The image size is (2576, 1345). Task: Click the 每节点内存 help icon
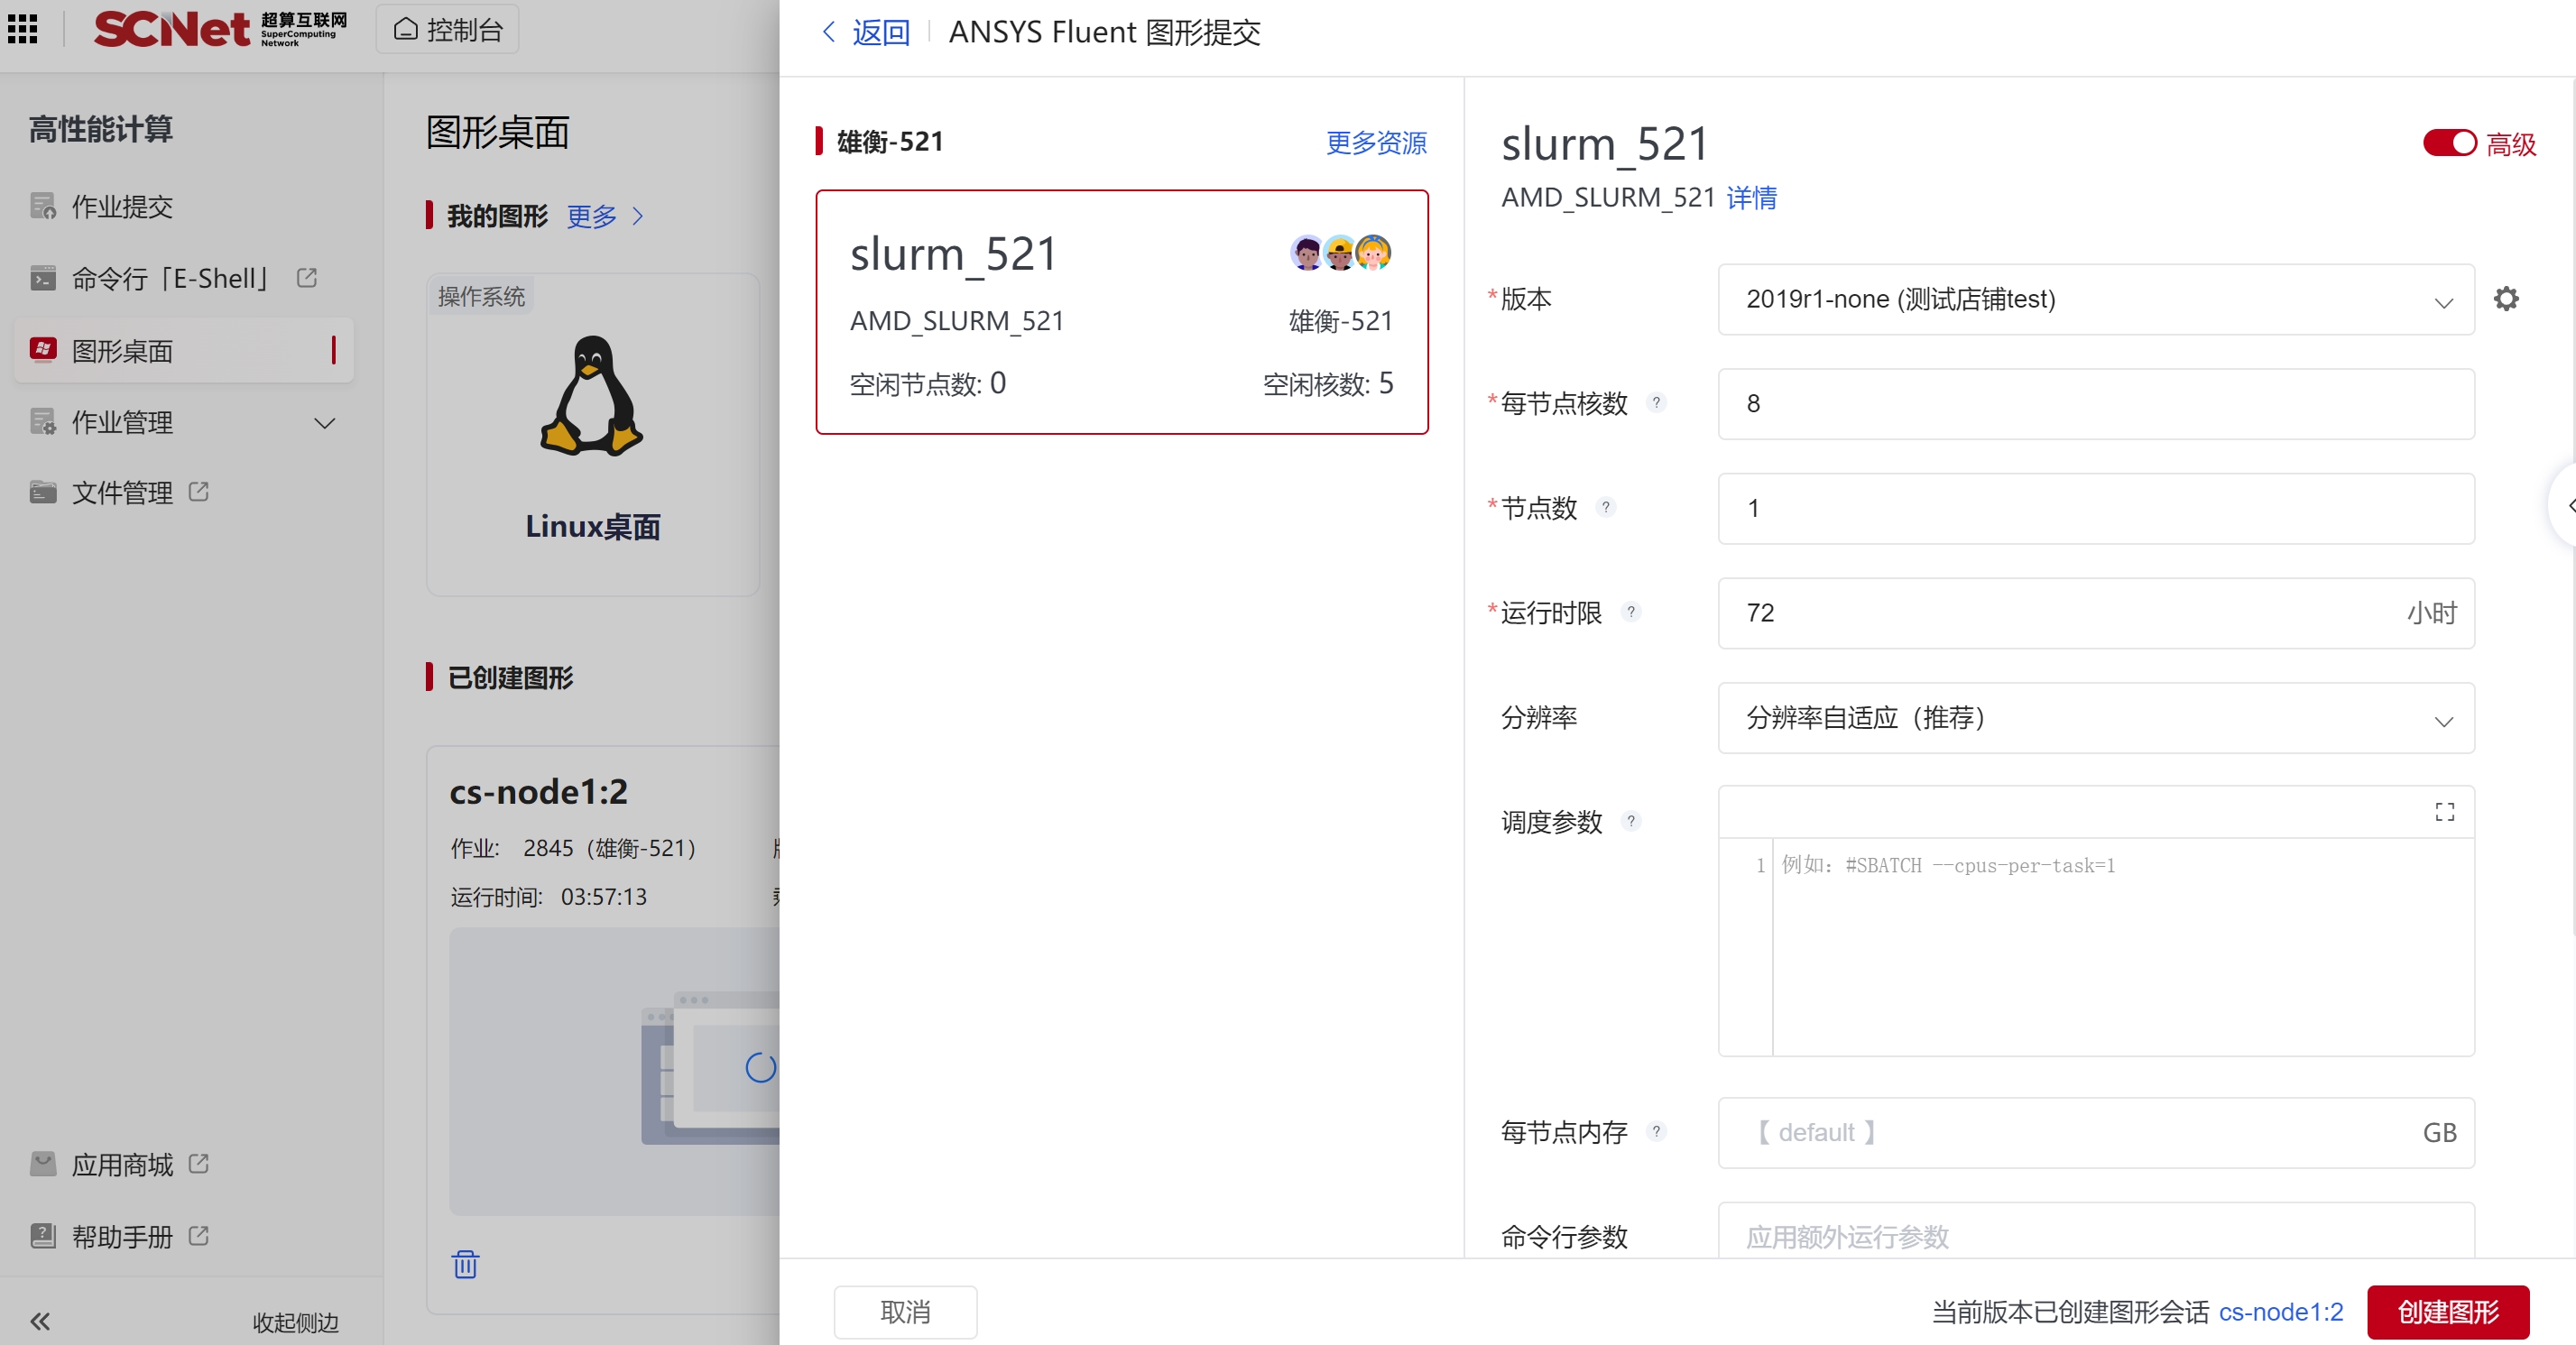pyautogui.click(x=1657, y=1131)
